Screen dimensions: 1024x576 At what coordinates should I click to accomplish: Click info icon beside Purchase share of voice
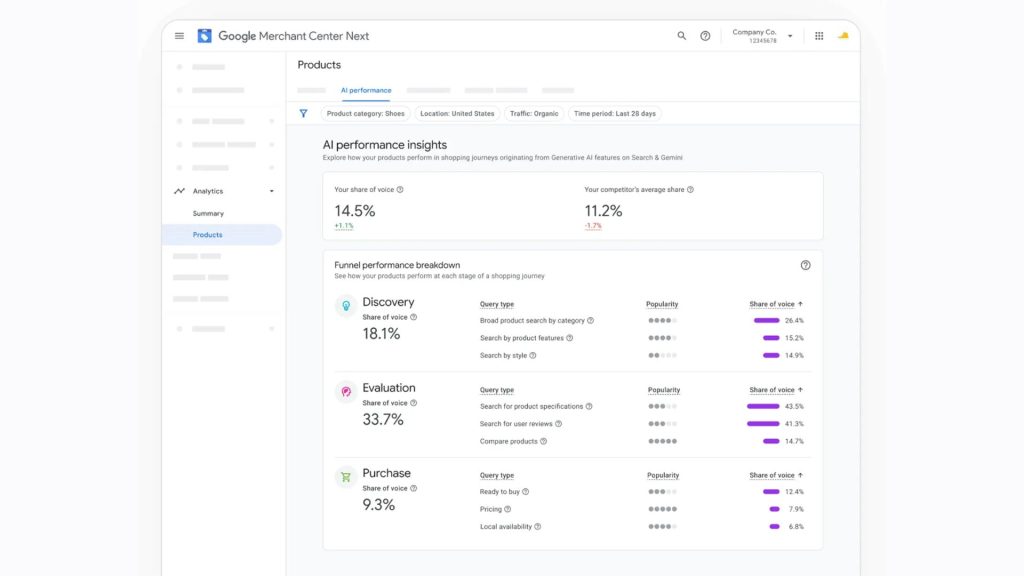413,488
